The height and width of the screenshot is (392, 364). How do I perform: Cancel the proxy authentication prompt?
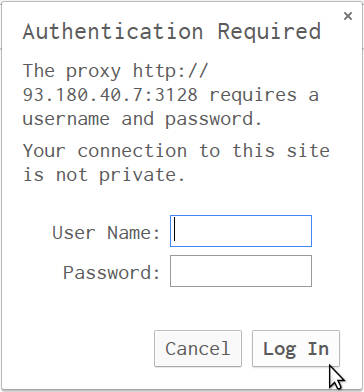[x=198, y=349]
